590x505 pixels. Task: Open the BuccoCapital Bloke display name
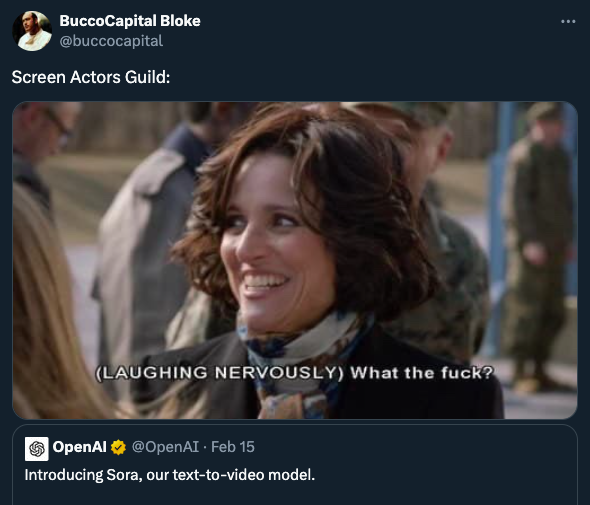130,21
